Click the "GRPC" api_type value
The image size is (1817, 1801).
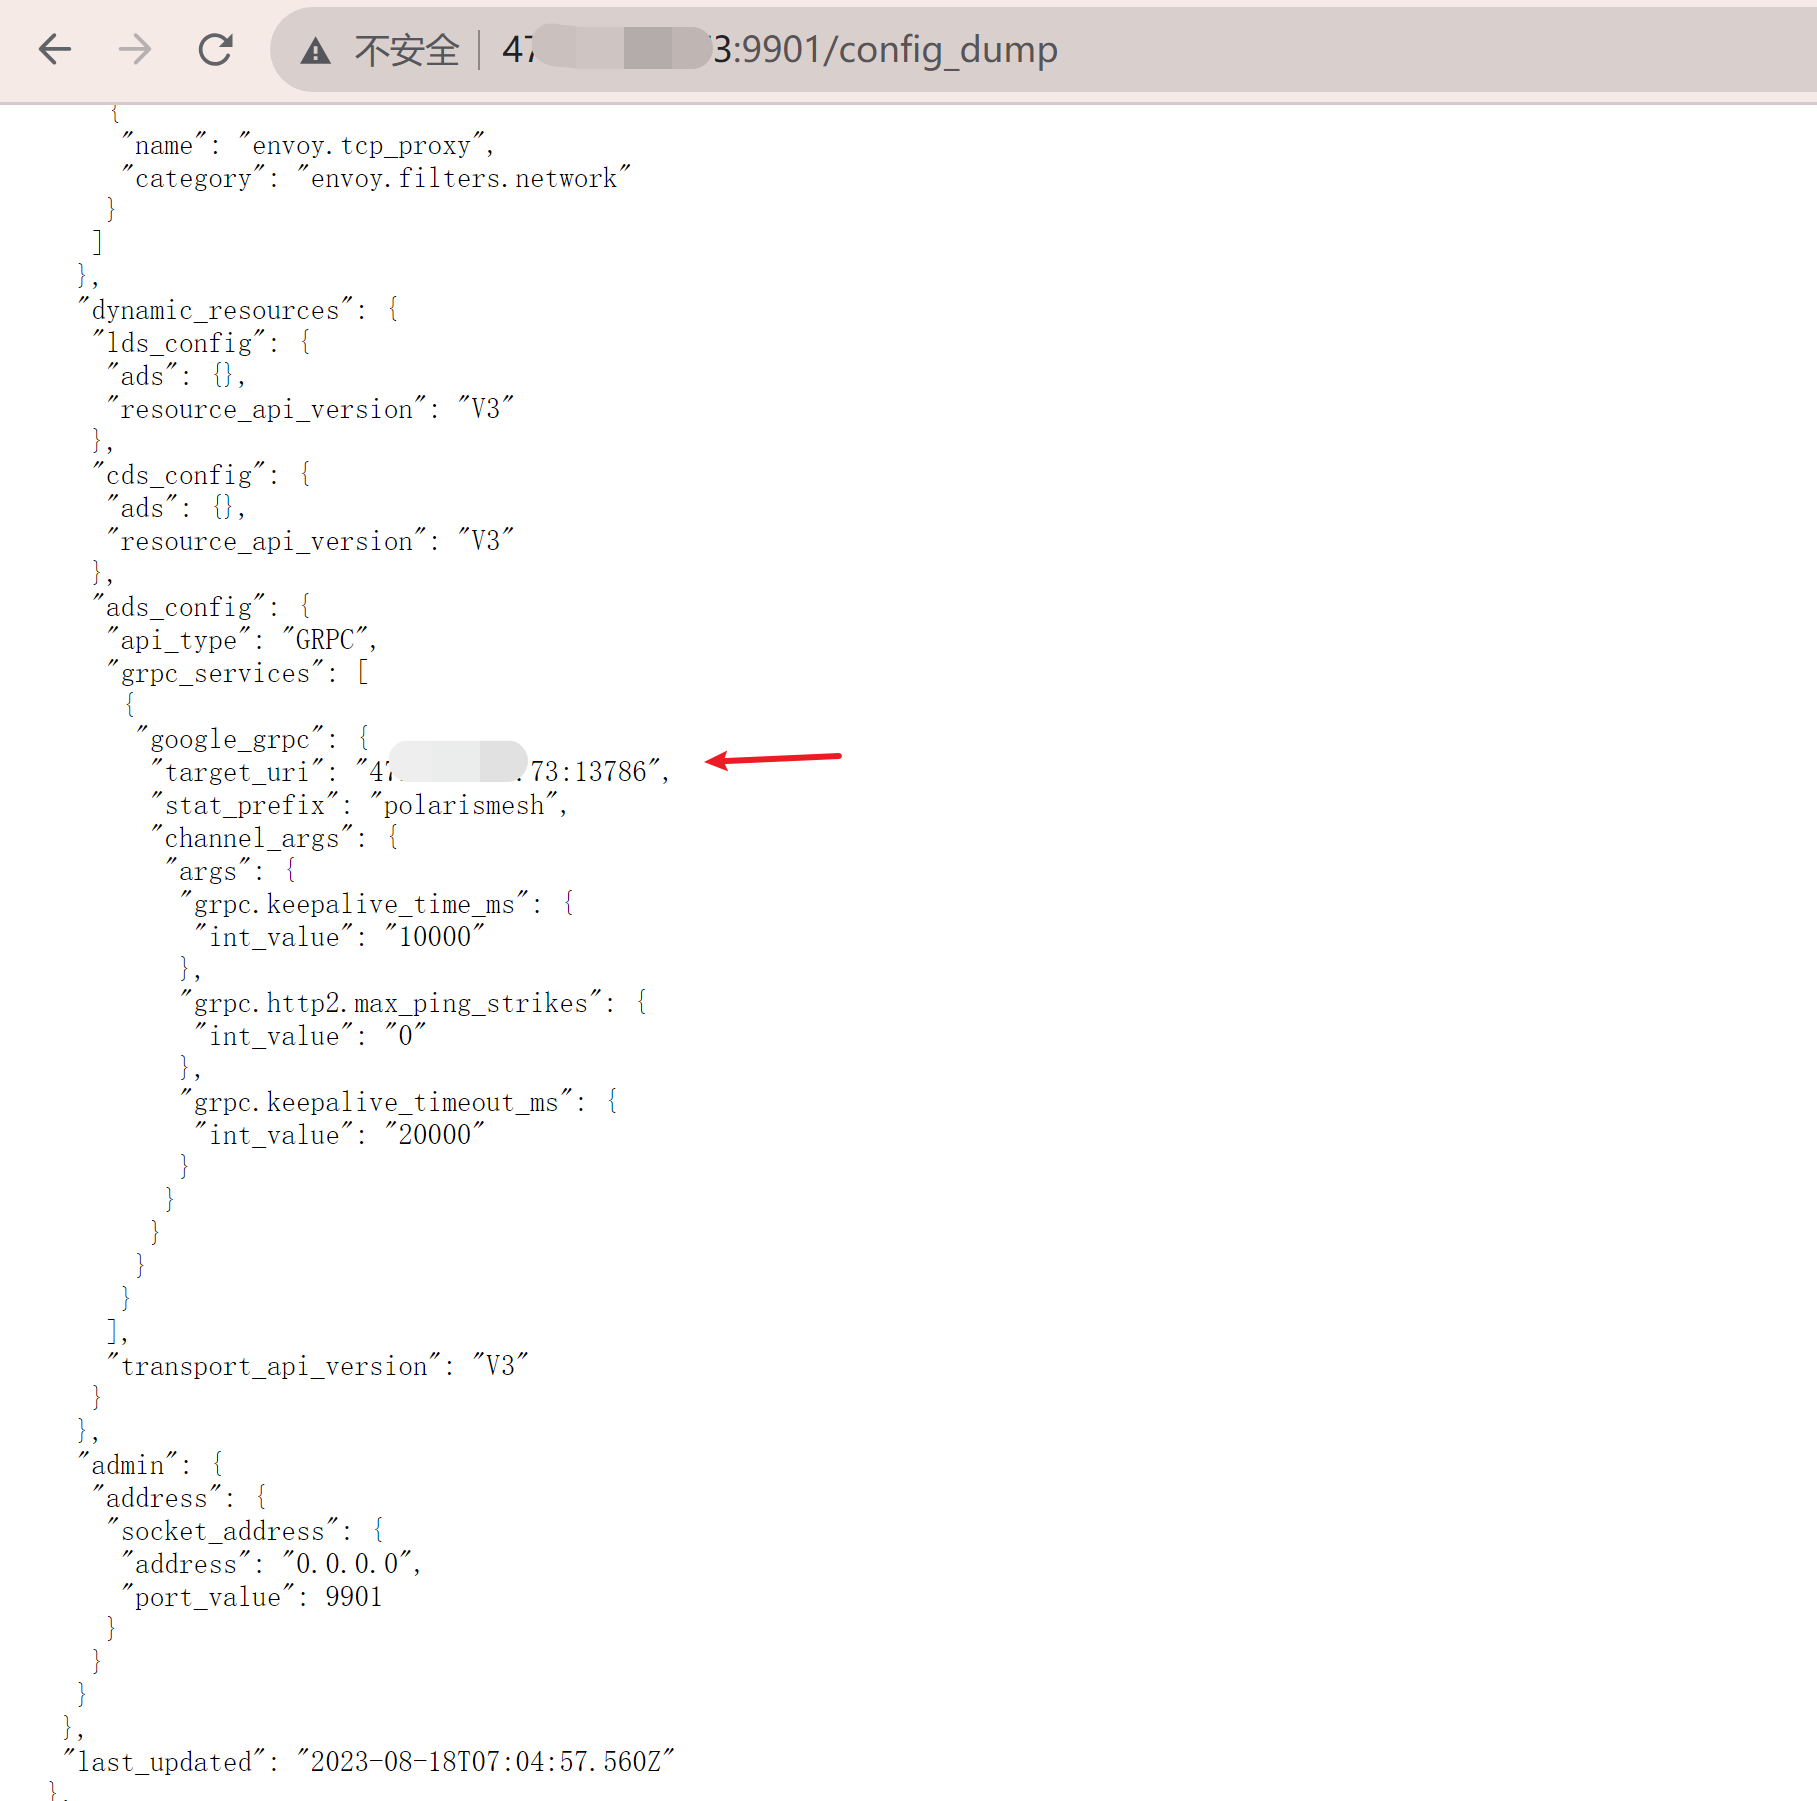[x=323, y=639]
